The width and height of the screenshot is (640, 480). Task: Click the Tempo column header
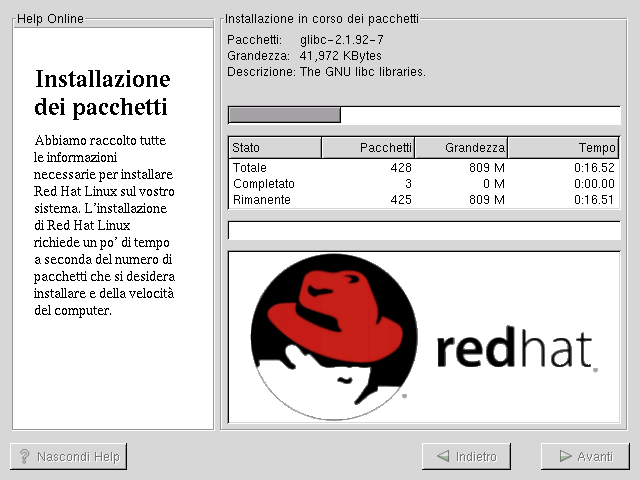(563, 148)
